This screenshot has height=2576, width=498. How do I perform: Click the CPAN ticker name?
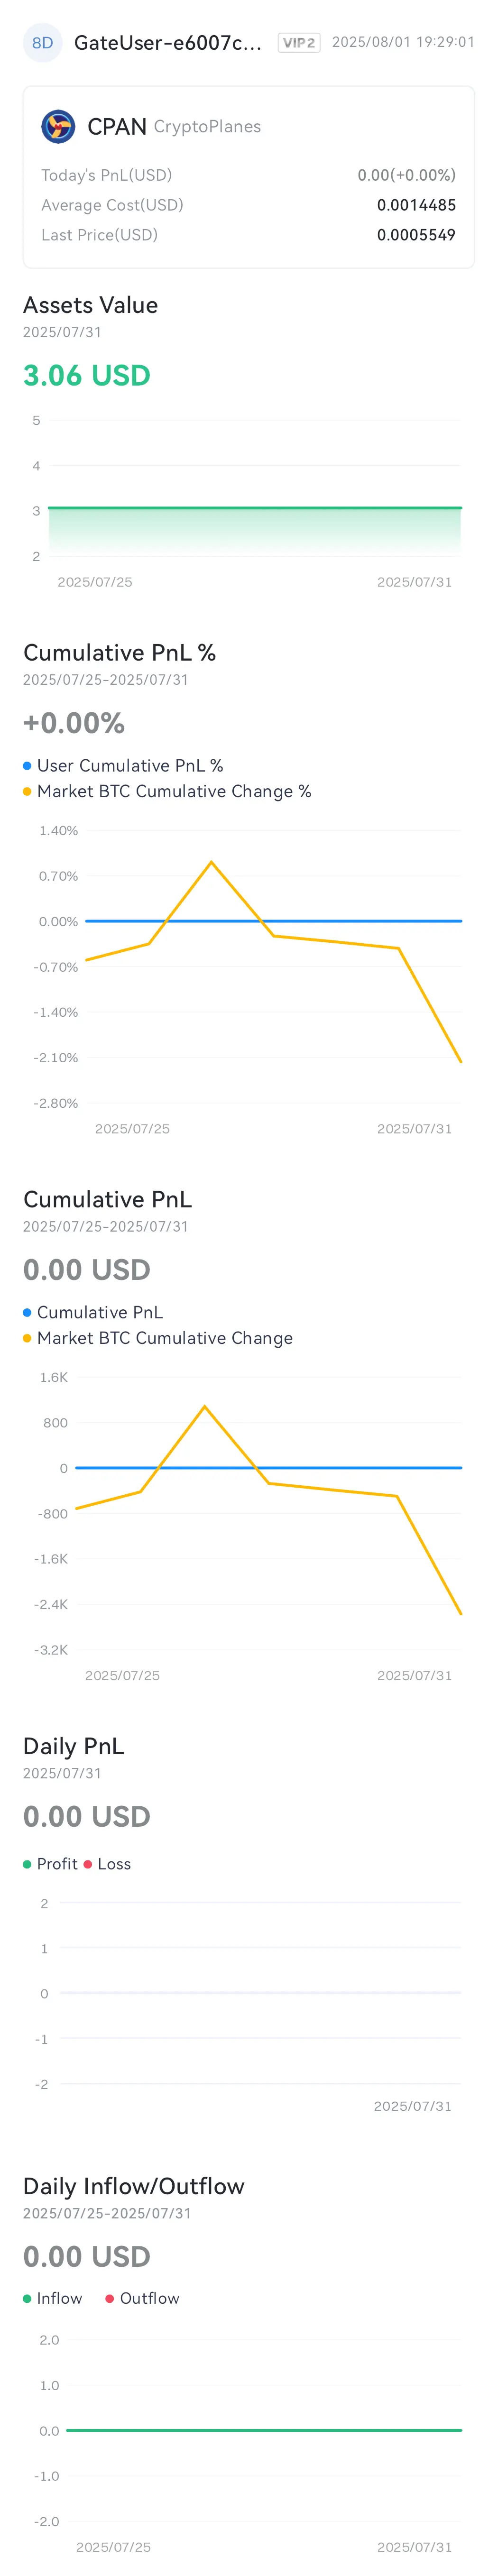tap(117, 126)
